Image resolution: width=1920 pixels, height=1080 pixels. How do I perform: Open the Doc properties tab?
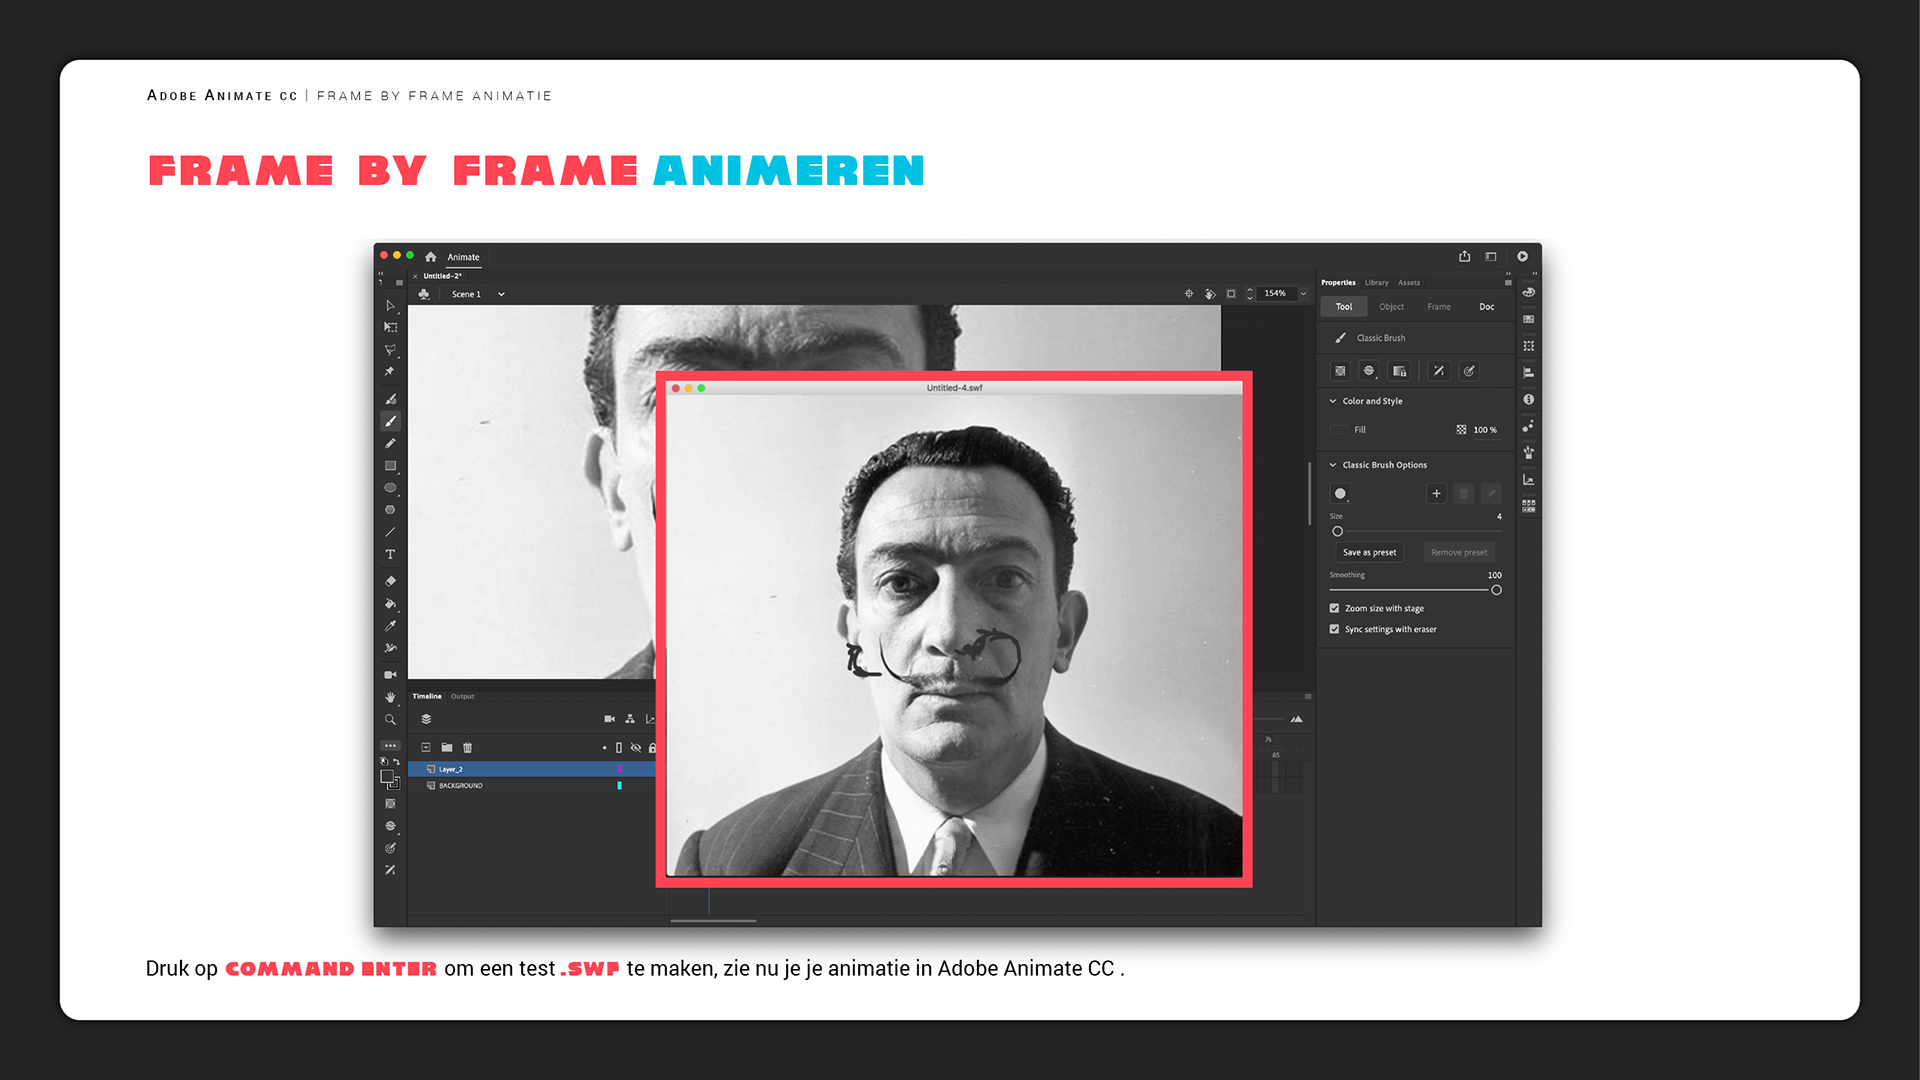(x=1486, y=307)
